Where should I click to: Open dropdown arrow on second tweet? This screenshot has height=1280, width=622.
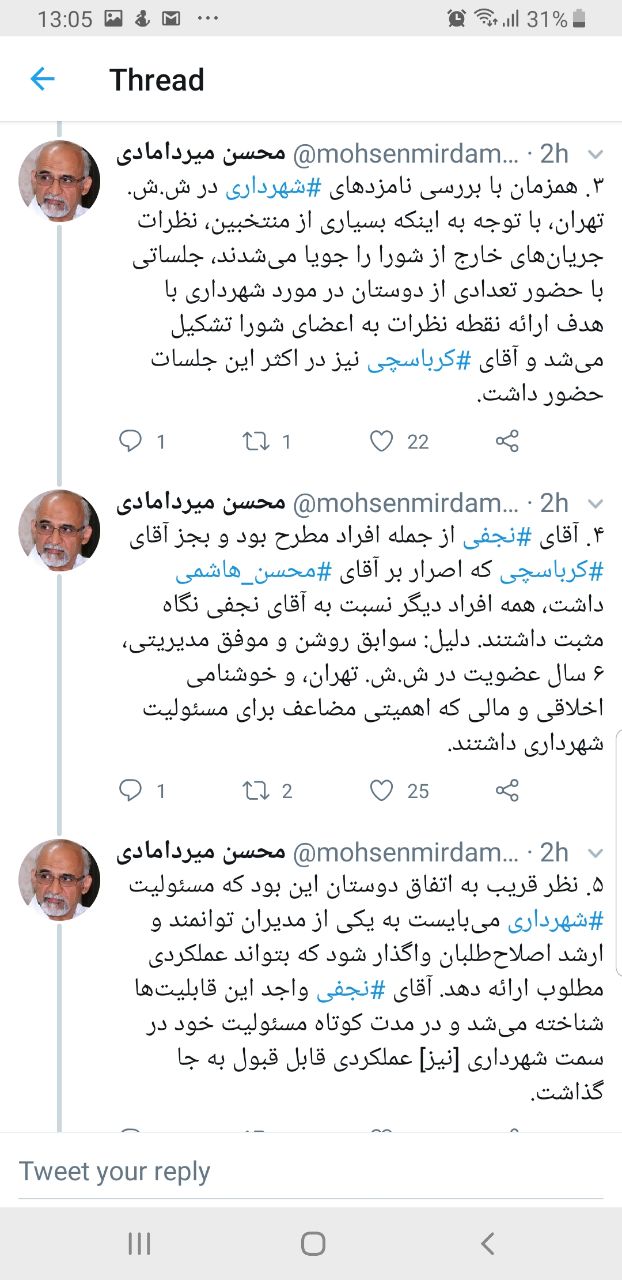[594, 504]
